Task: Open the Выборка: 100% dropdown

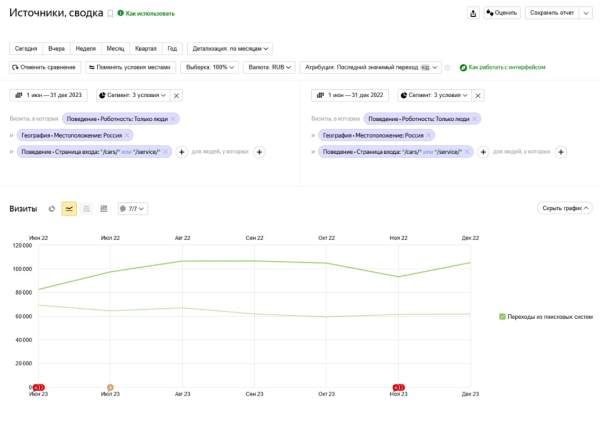Action: (x=211, y=67)
